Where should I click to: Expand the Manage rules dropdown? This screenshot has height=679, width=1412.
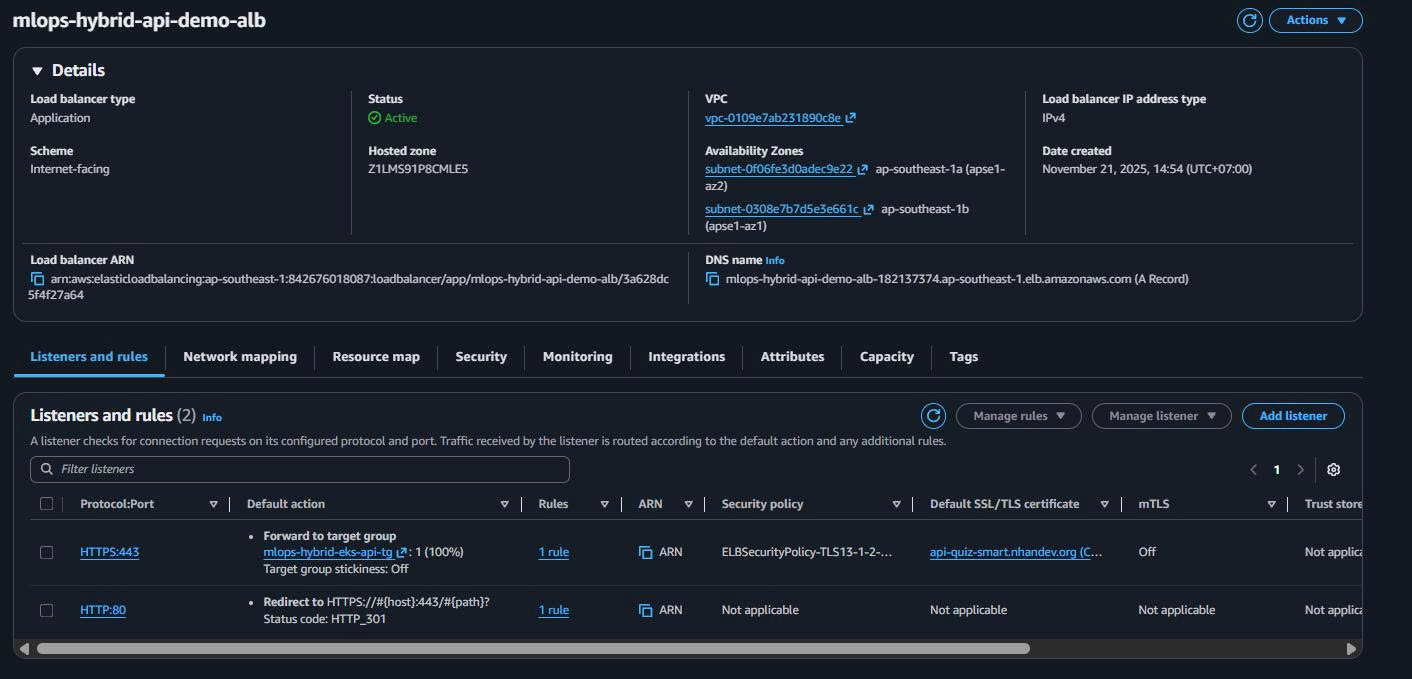(x=1018, y=416)
